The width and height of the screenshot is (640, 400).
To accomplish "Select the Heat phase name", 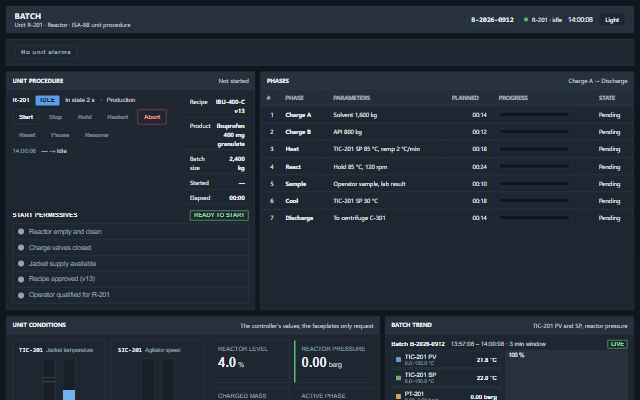I will tap(292, 149).
